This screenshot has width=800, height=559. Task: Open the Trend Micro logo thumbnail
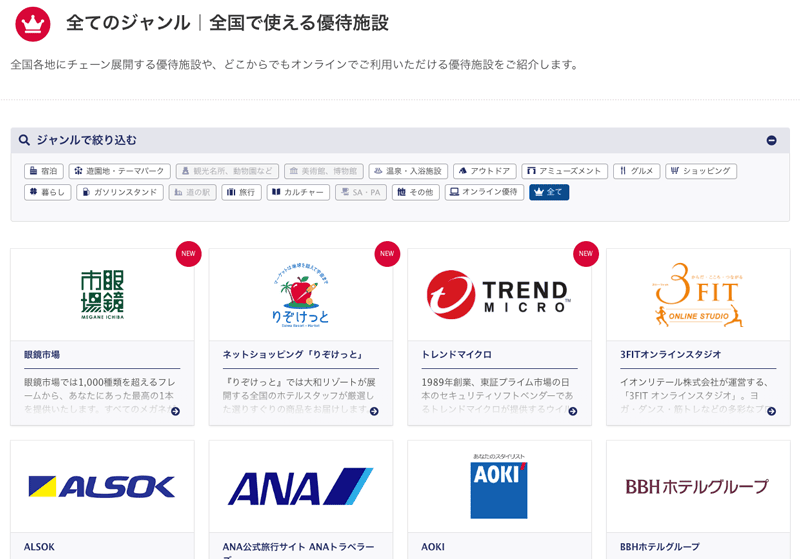click(499, 295)
